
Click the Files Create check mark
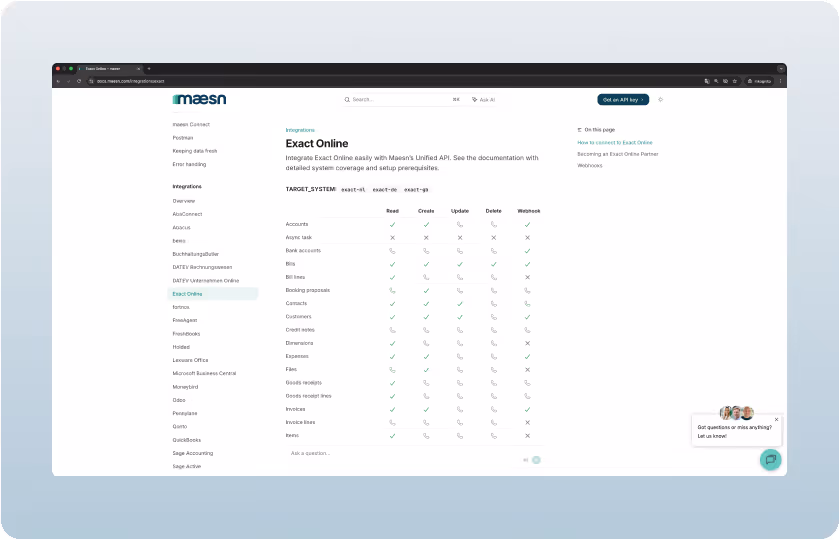click(x=426, y=370)
